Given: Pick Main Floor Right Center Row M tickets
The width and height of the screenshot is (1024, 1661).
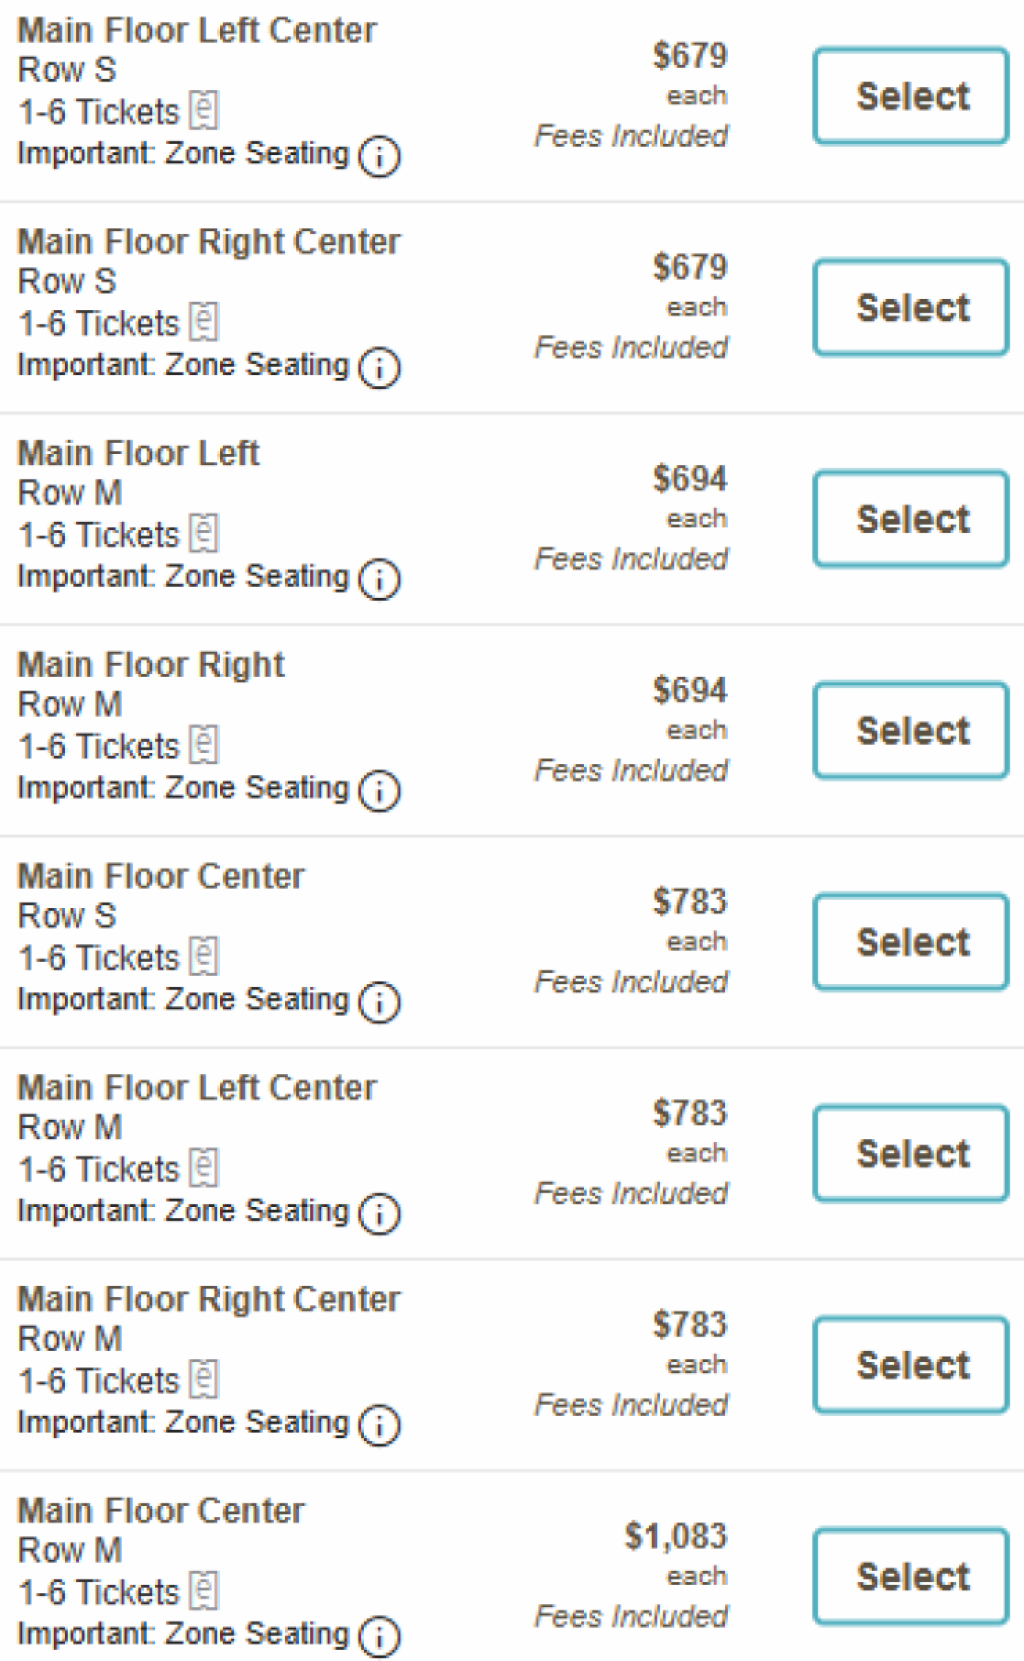Looking at the screenshot, I should [910, 1365].
